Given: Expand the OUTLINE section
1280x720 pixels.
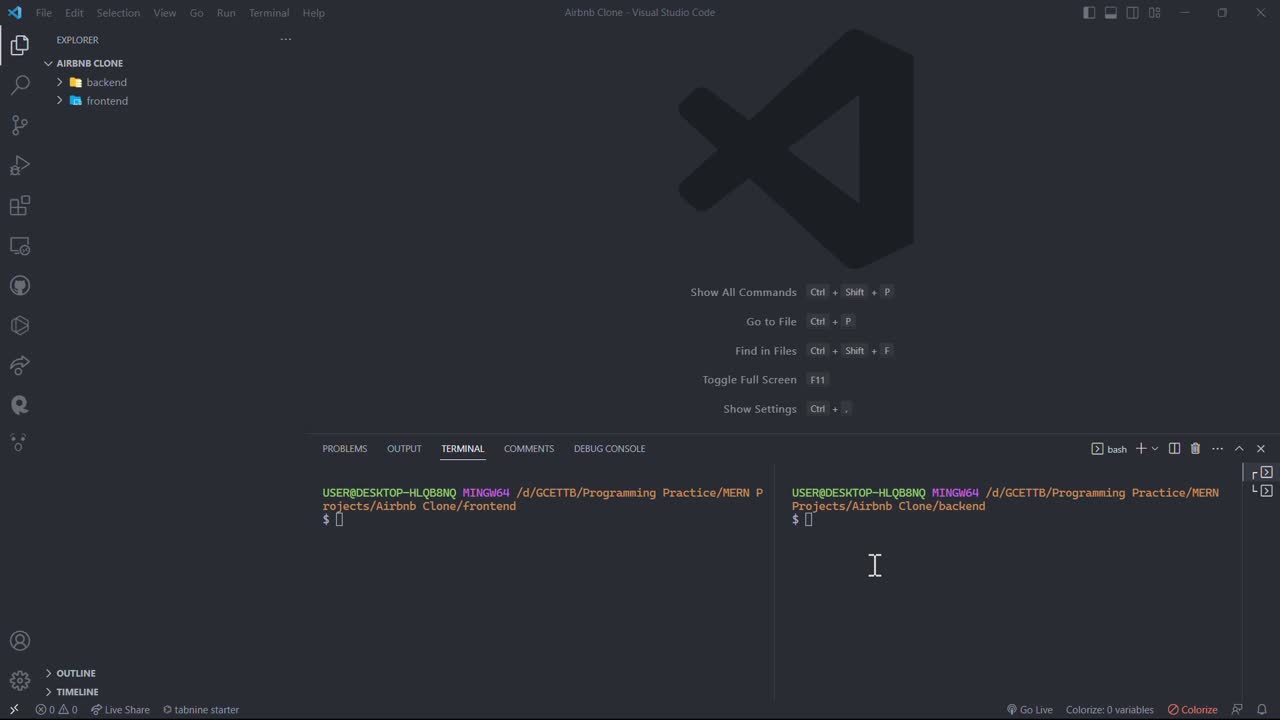Looking at the screenshot, I should (x=76, y=673).
